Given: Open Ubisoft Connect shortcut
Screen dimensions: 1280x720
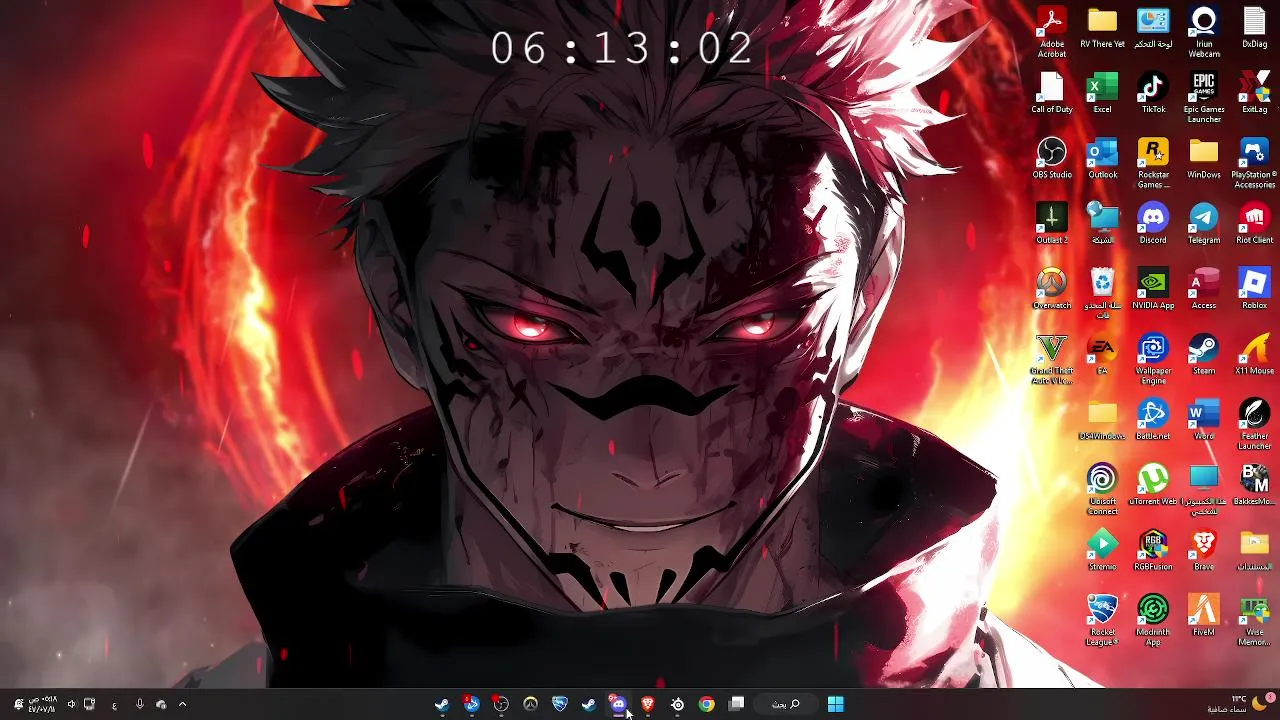Looking at the screenshot, I should pos(1102,488).
